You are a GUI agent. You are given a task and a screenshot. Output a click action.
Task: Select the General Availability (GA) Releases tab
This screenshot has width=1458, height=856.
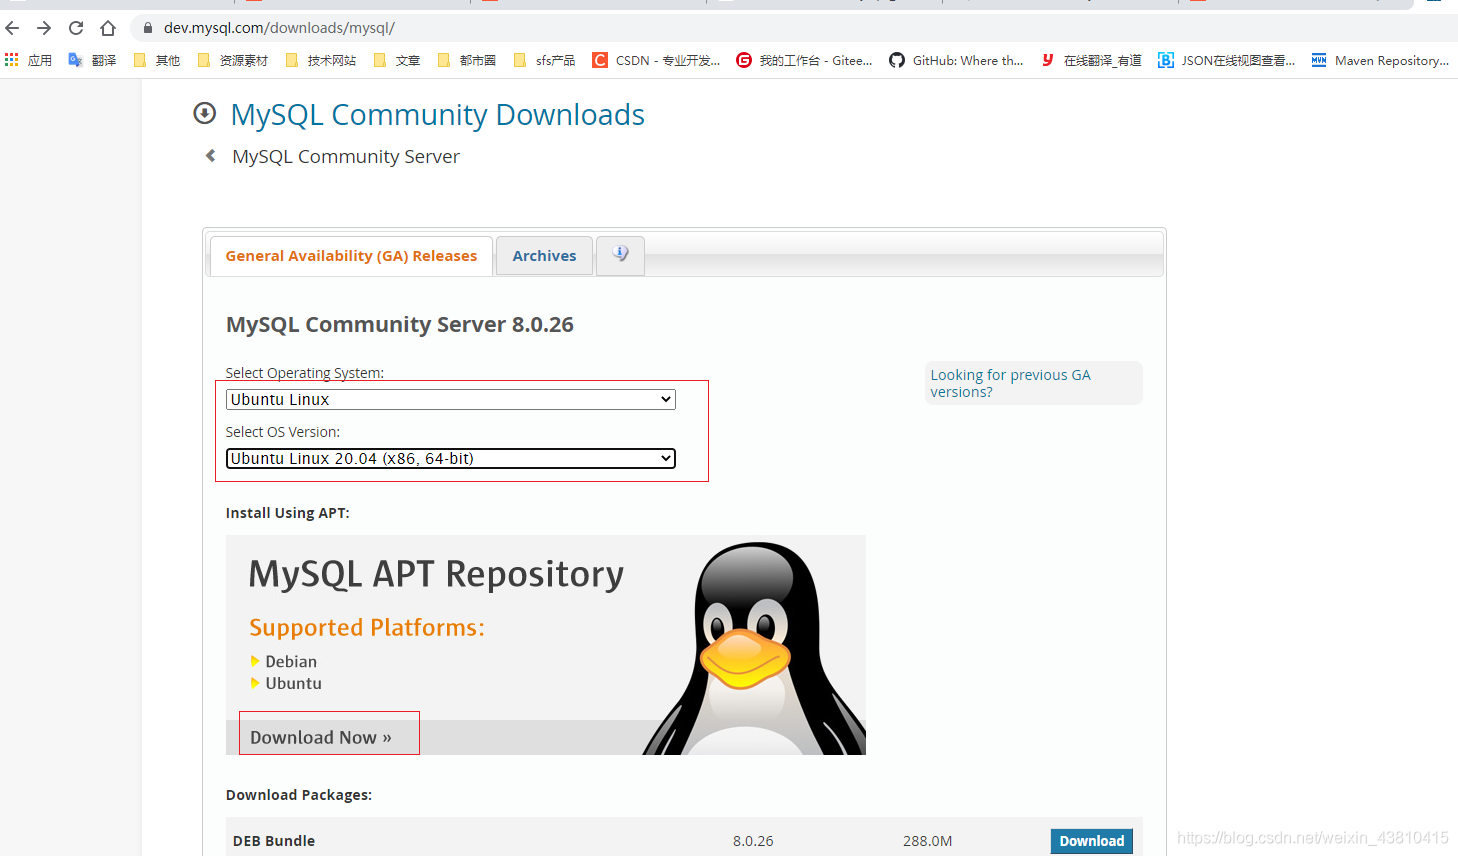pyautogui.click(x=351, y=256)
